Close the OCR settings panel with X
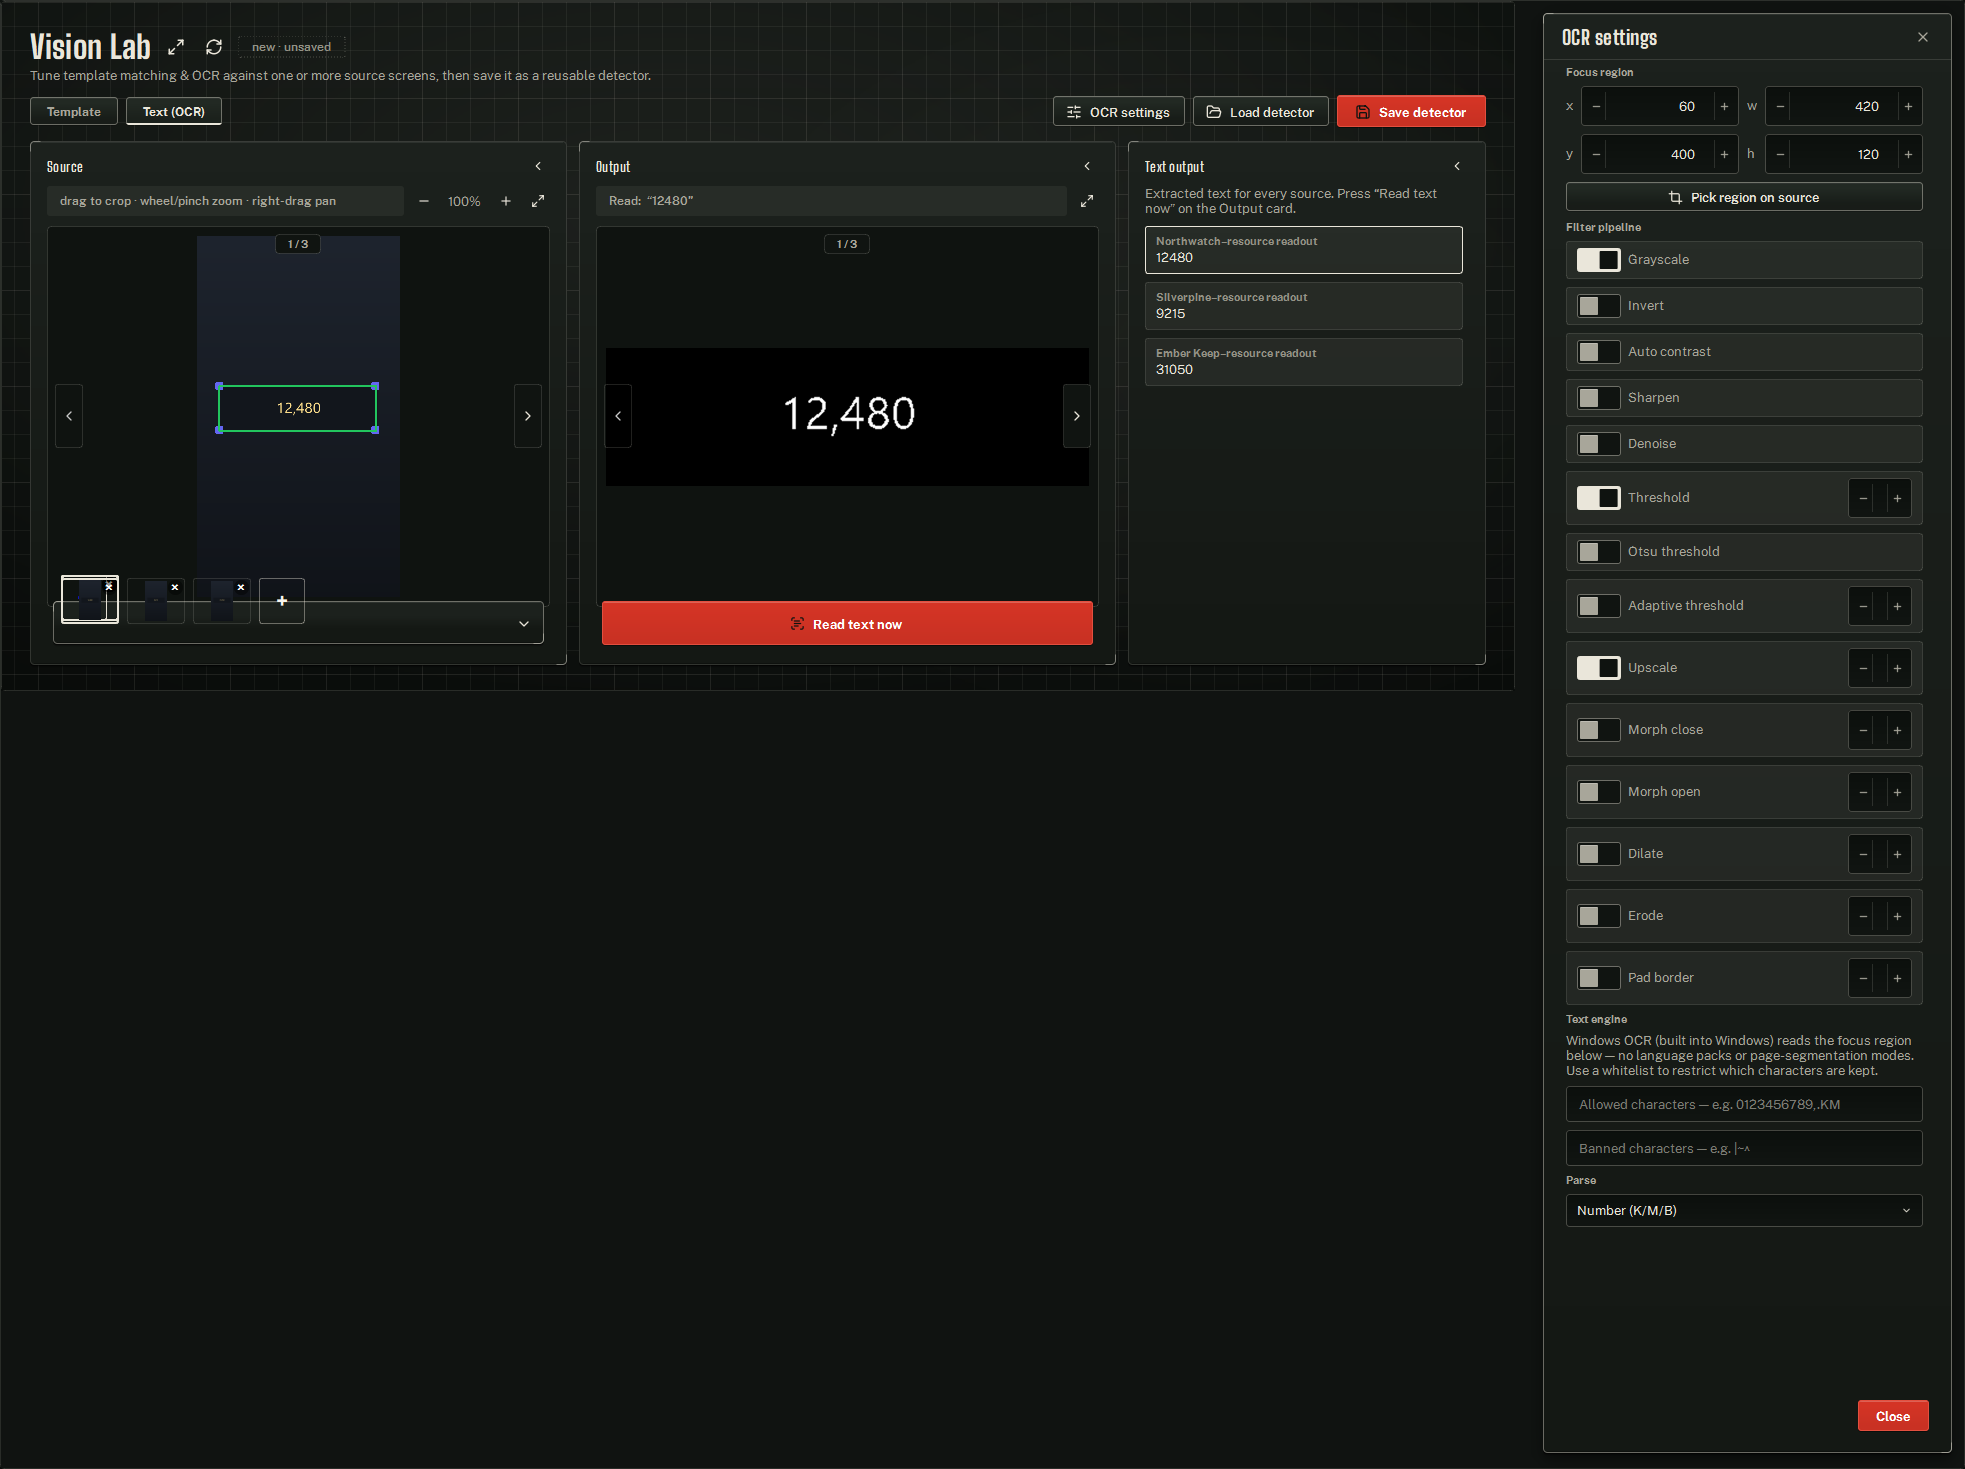Viewport: 1965px width, 1469px height. (x=1923, y=37)
